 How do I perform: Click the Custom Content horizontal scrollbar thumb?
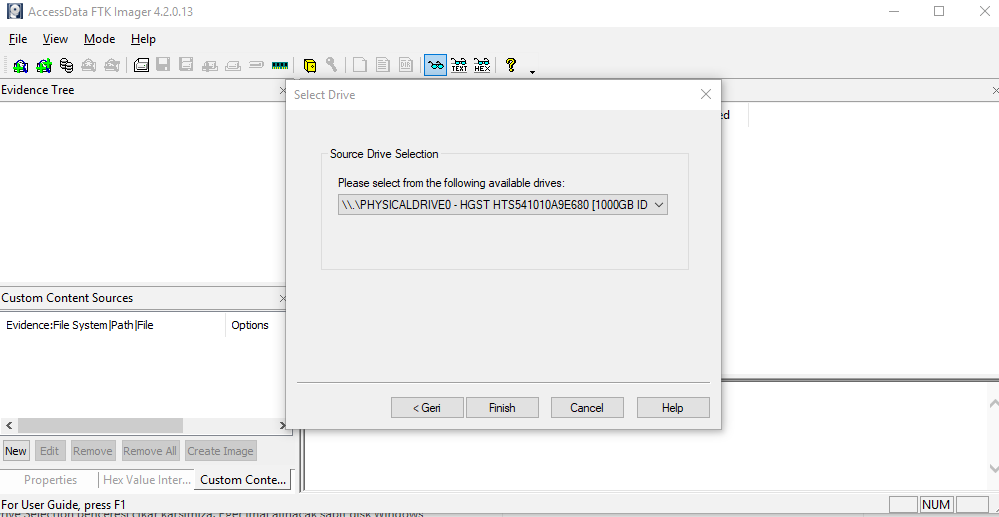click(100, 425)
